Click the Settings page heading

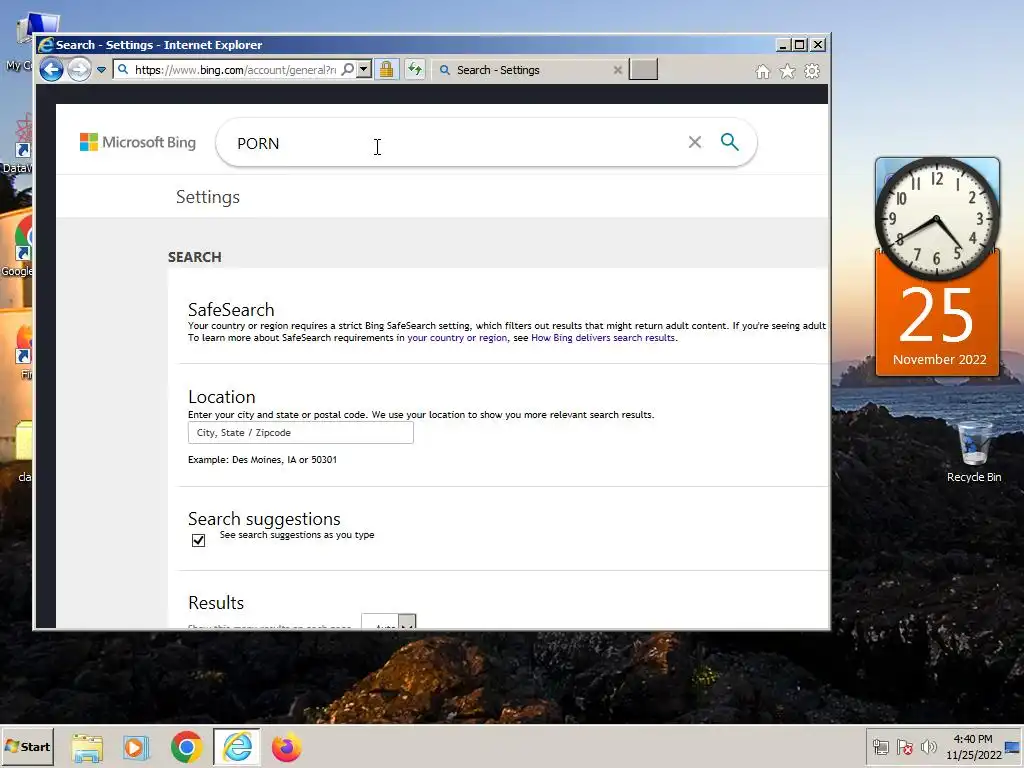pos(208,197)
